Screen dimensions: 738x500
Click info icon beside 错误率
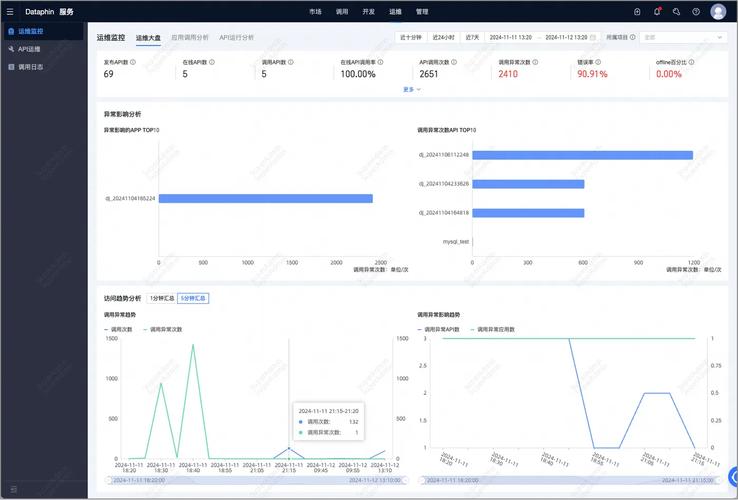598,62
